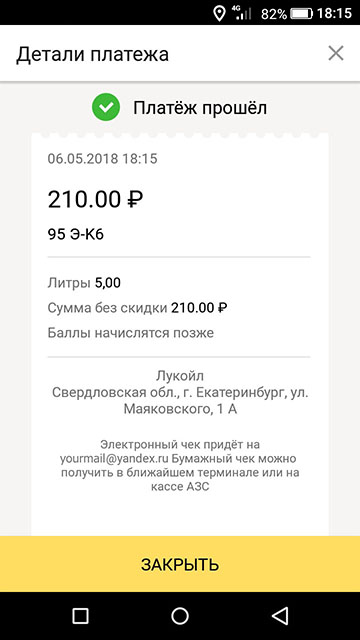
Task: Tap the Сумма без скидки row
Action: [137, 308]
